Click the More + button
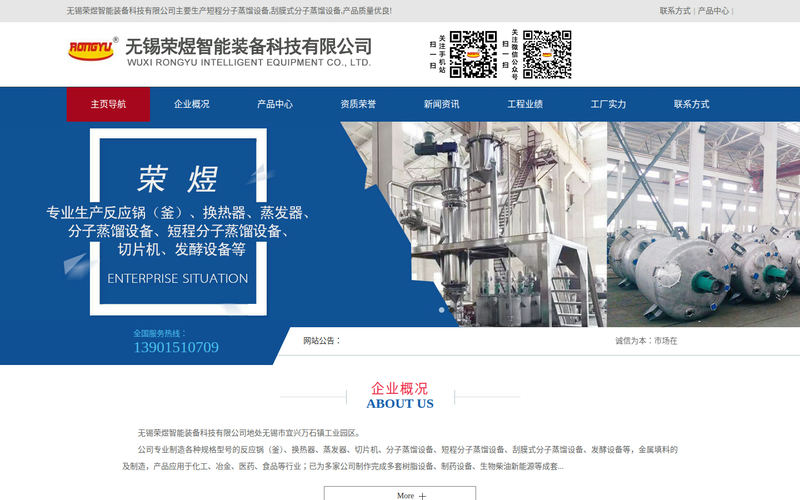The image size is (800, 500). 400,493
